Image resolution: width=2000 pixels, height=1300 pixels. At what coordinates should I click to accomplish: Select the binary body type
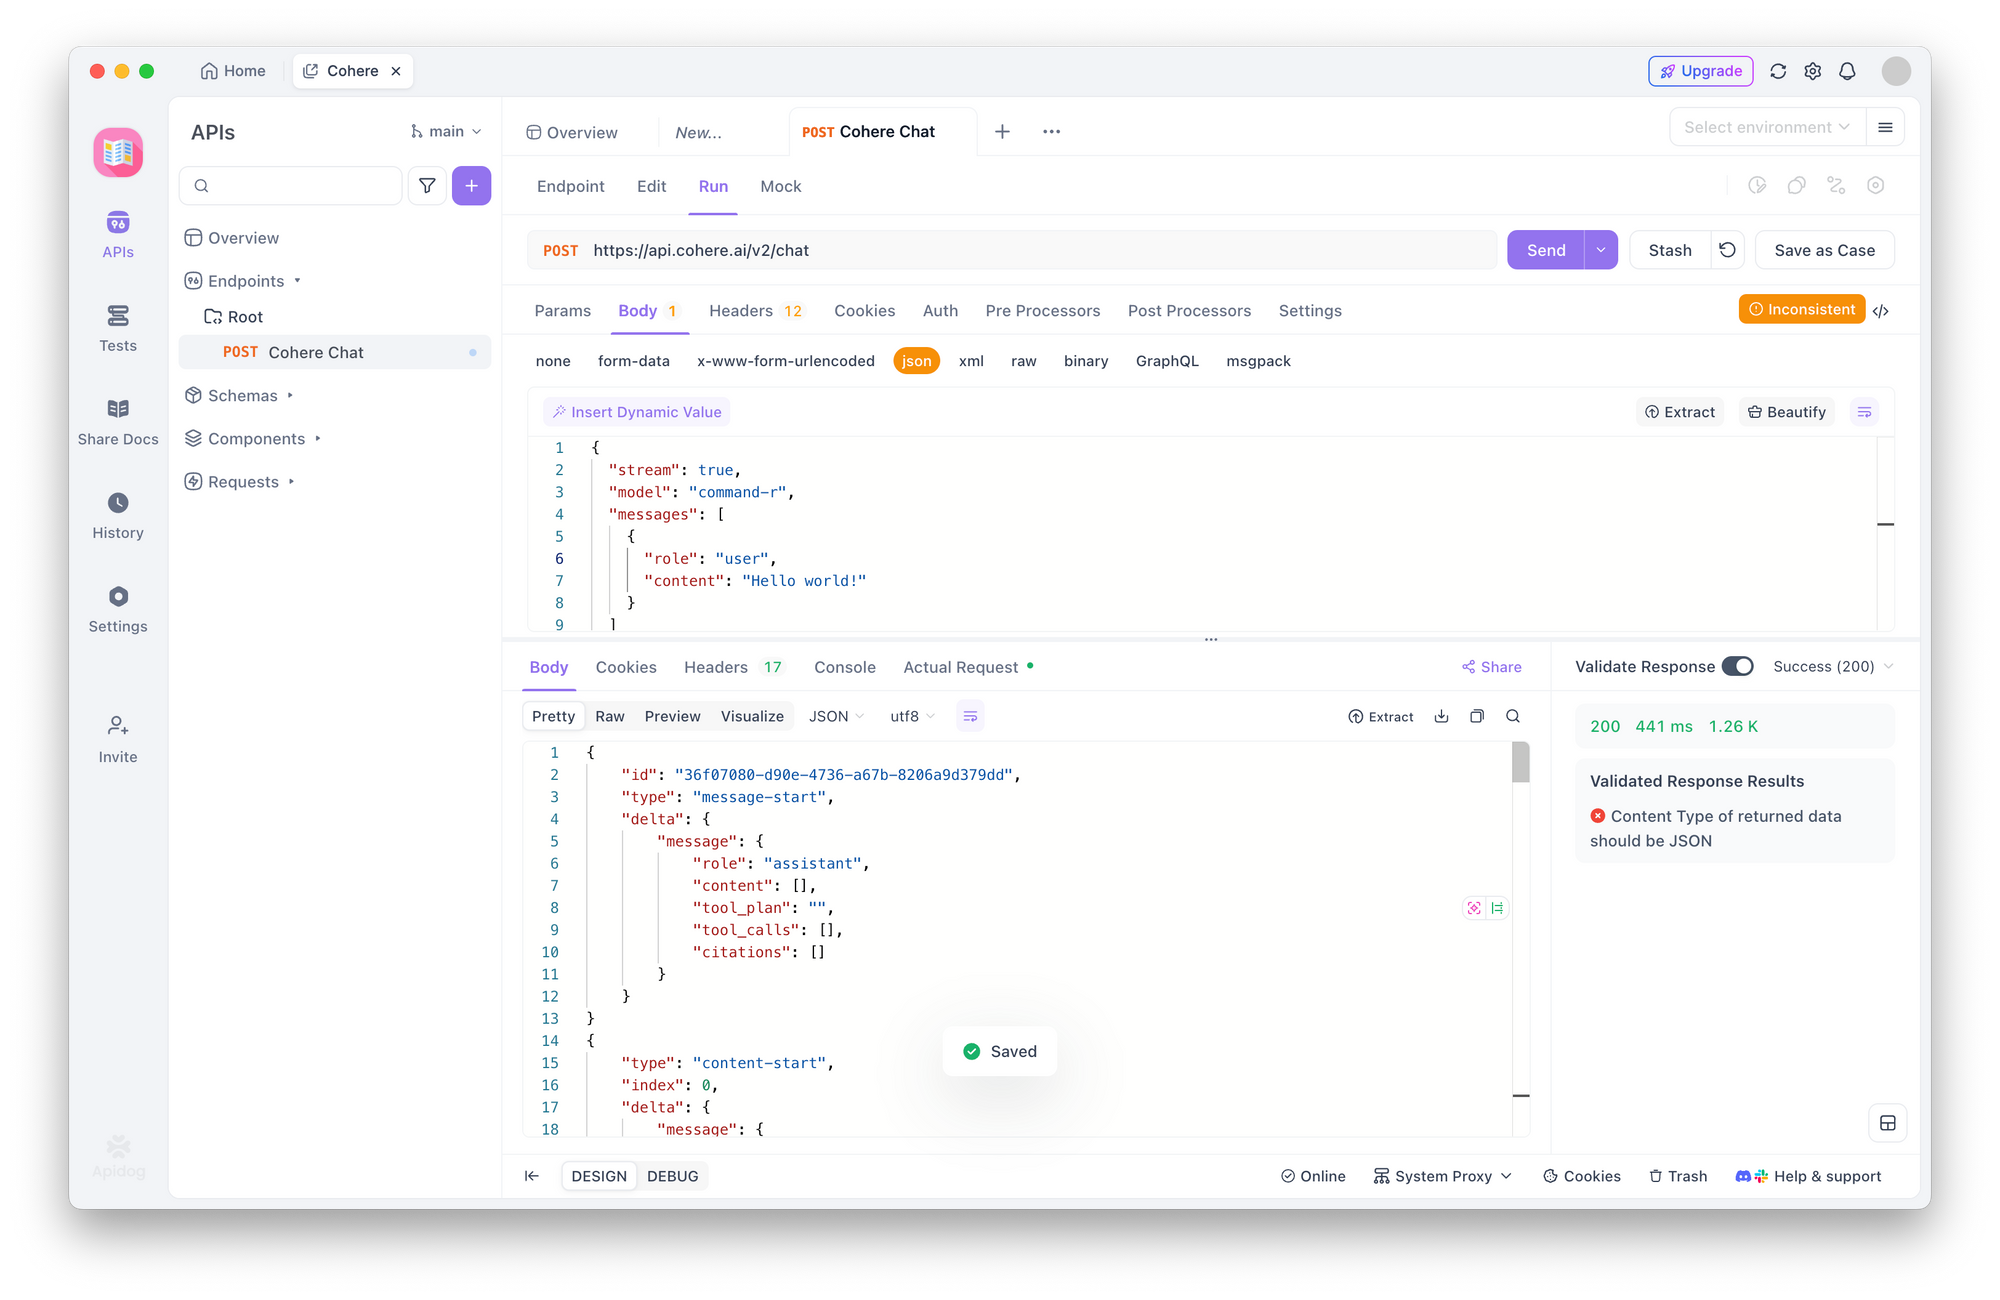pos(1086,361)
